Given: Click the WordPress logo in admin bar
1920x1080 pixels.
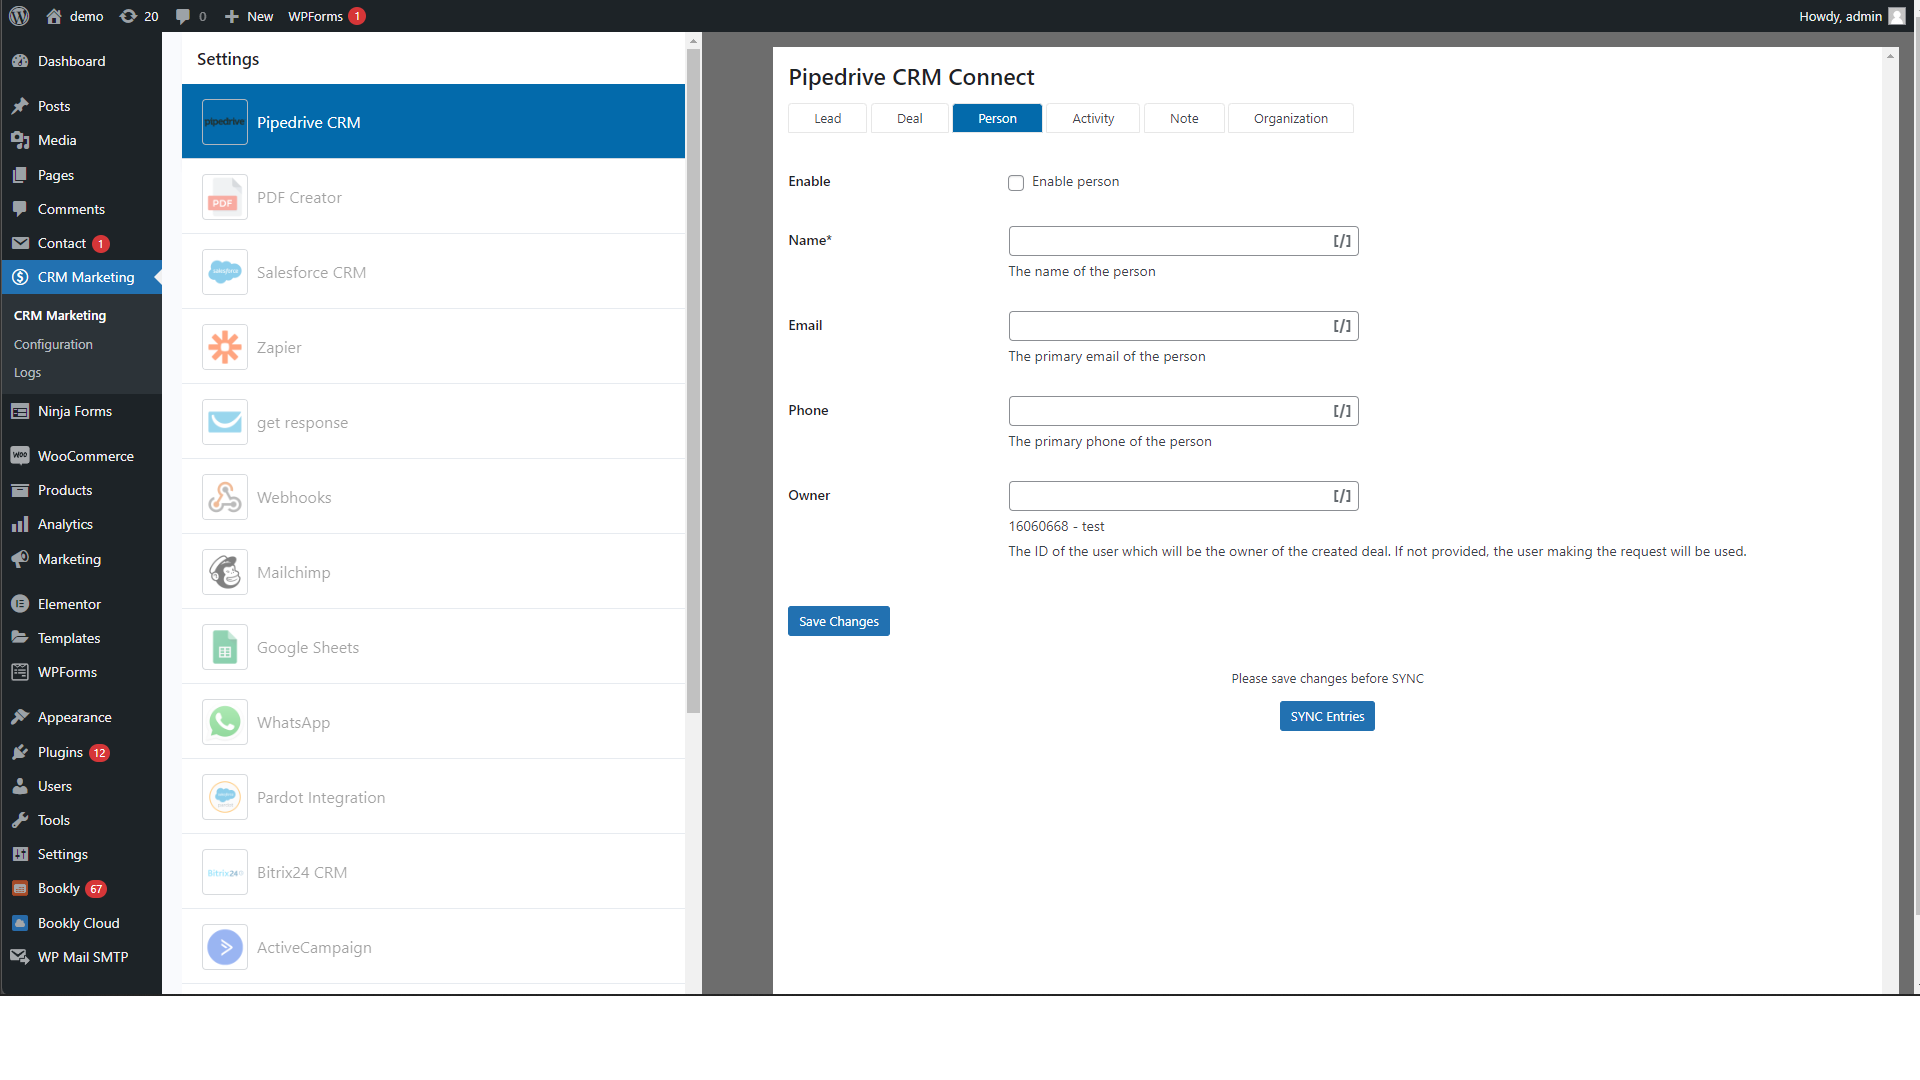Looking at the screenshot, I should [x=19, y=16].
